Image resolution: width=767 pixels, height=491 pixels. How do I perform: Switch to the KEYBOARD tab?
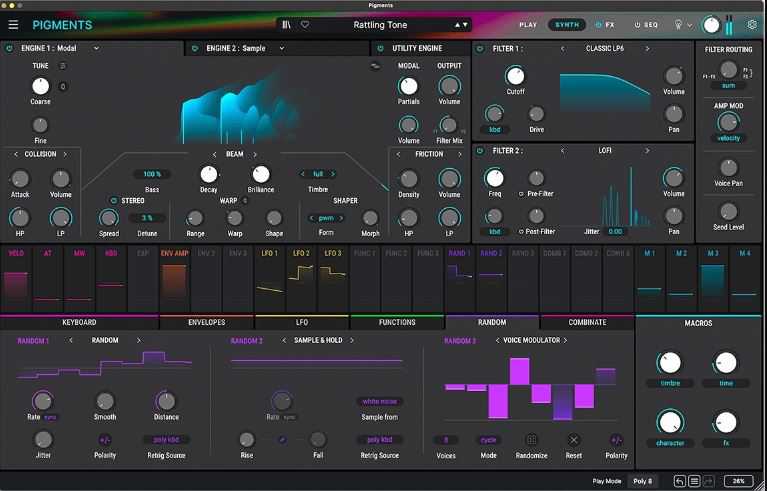click(x=79, y=322)
